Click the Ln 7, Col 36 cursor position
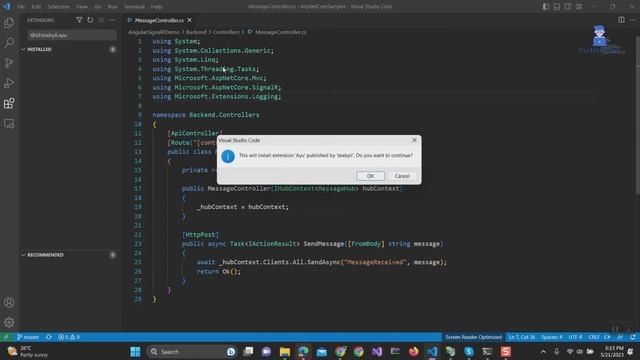Image resolution: width=640 pixels, height=360 pixels. (x=522, y=337)
